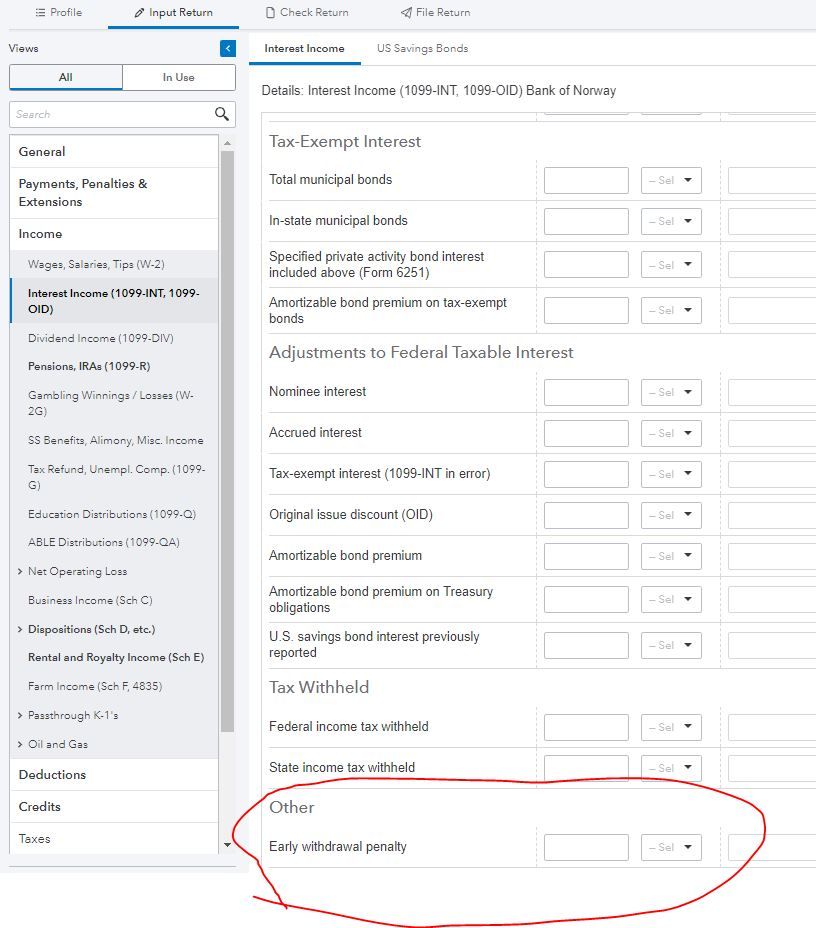The height and width of the screenshot is (928, 816).
Task: Click the Nominee interest amount field
Action: click(586, 392)
